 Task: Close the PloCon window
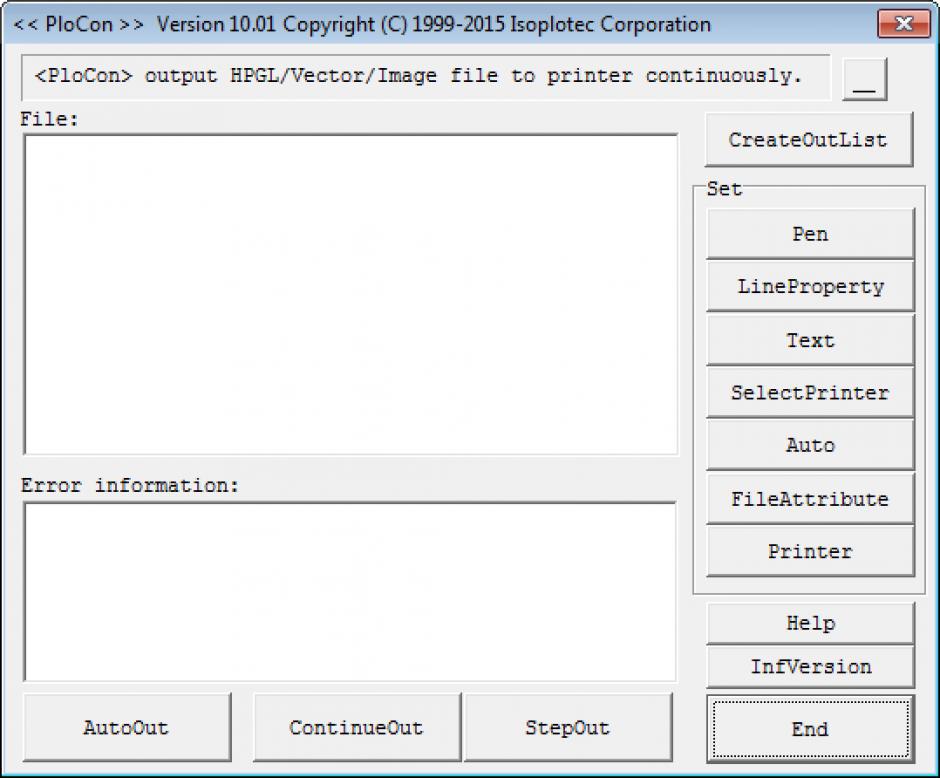click(903, 24)
